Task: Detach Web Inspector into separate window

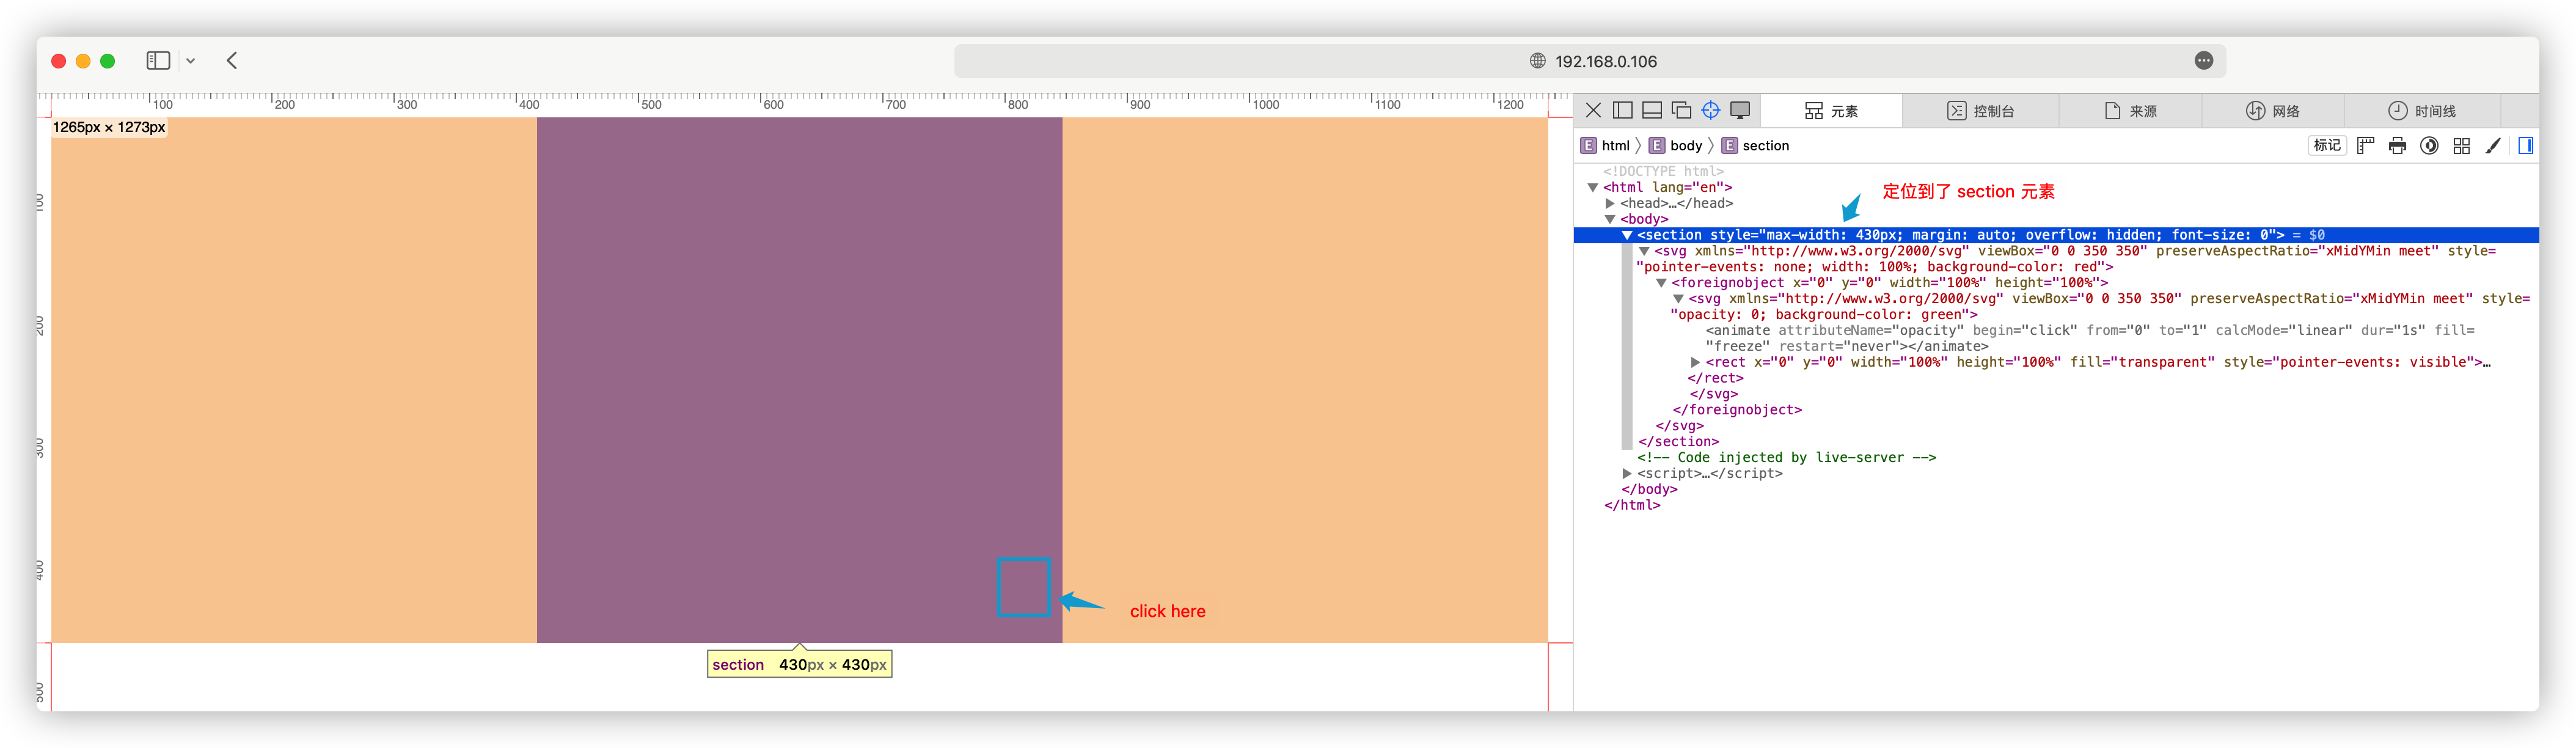Action: point(1681,110)
